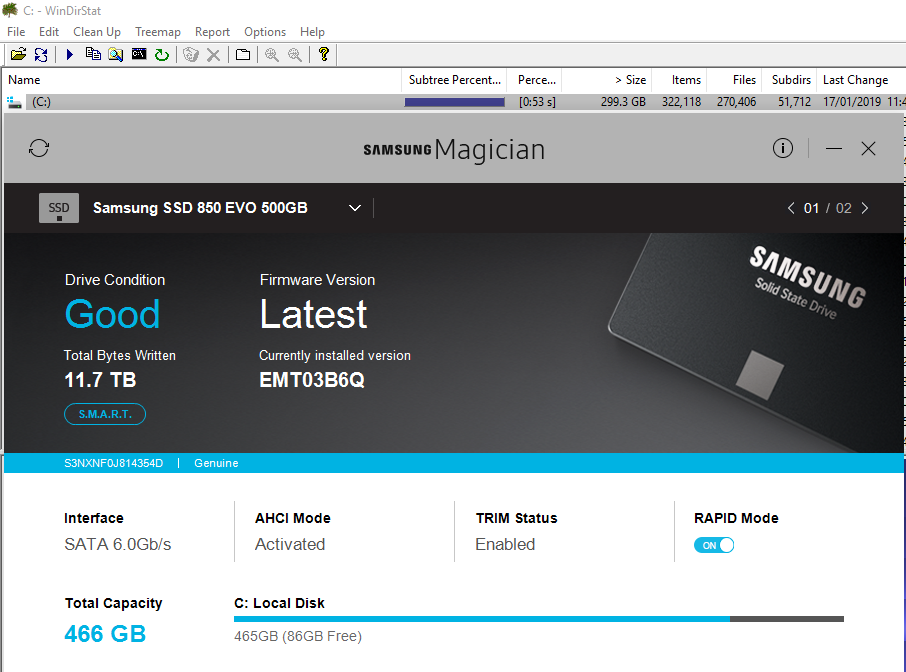
Task: Open the S.M.A.R.T. details button
Action: (x=105, y=414)
